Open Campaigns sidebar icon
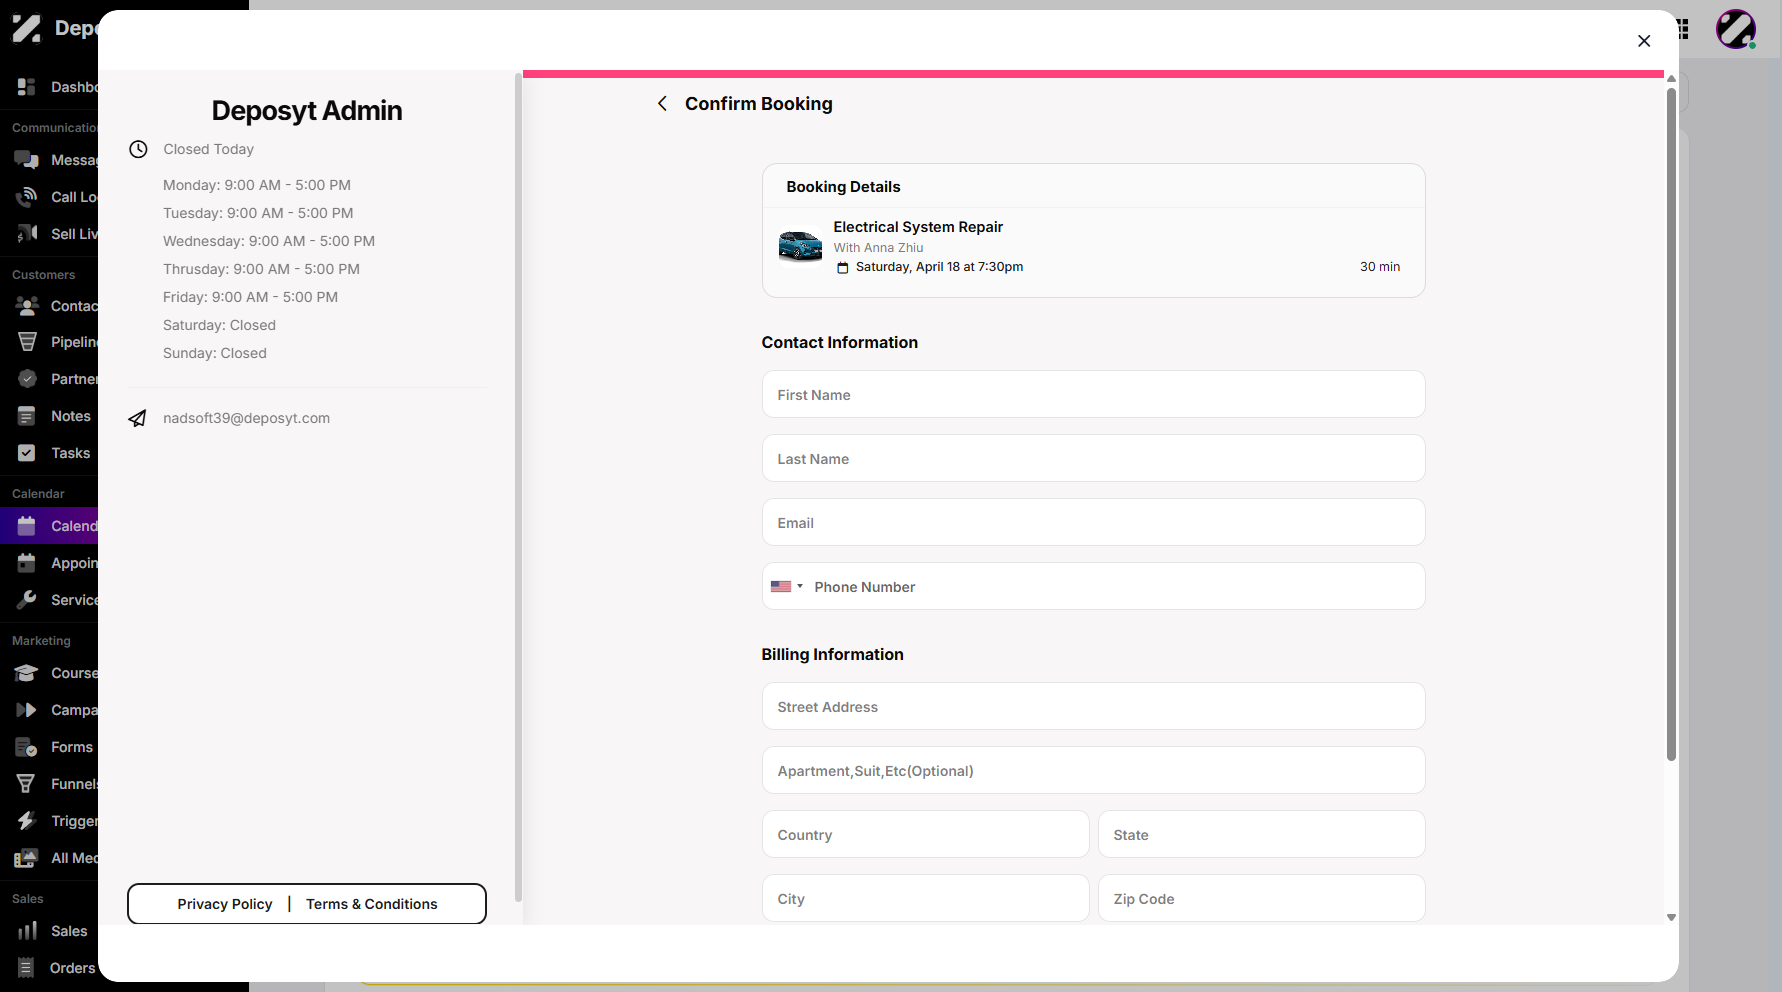Screen dimensions: 1782x992 click(x=27, y=710)
